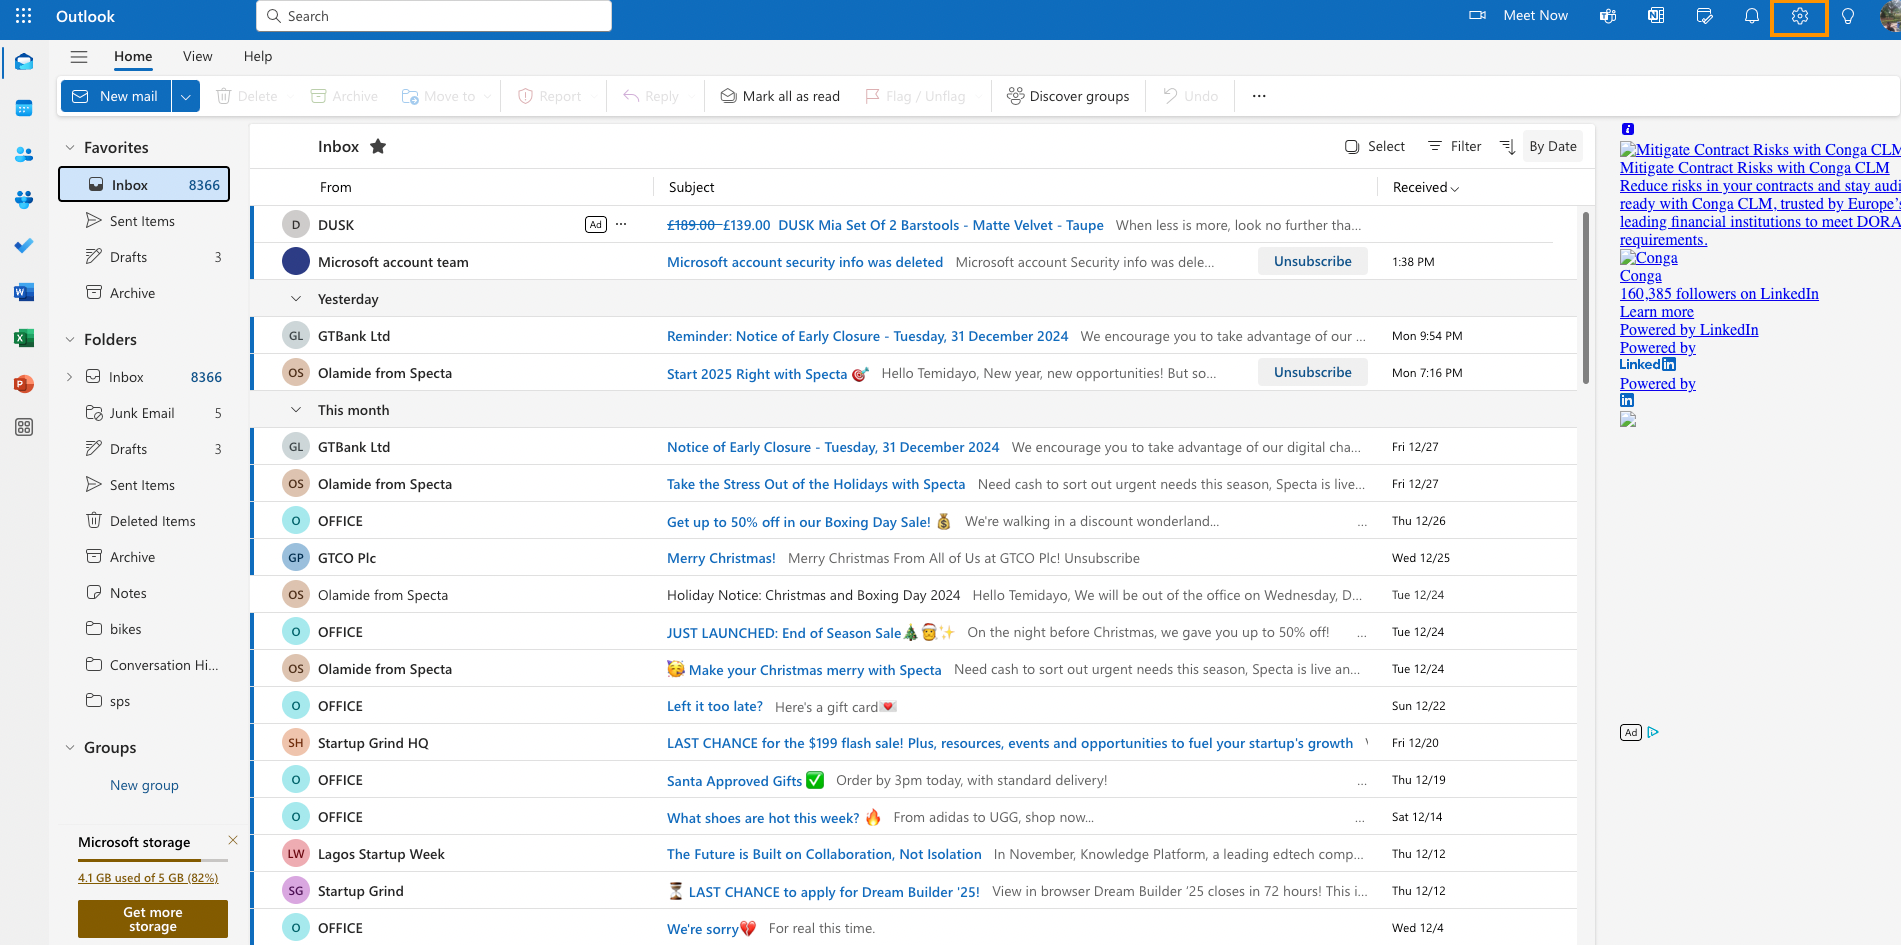
Task: Open the Word app icon in sidebar
Action: (24, 292)
